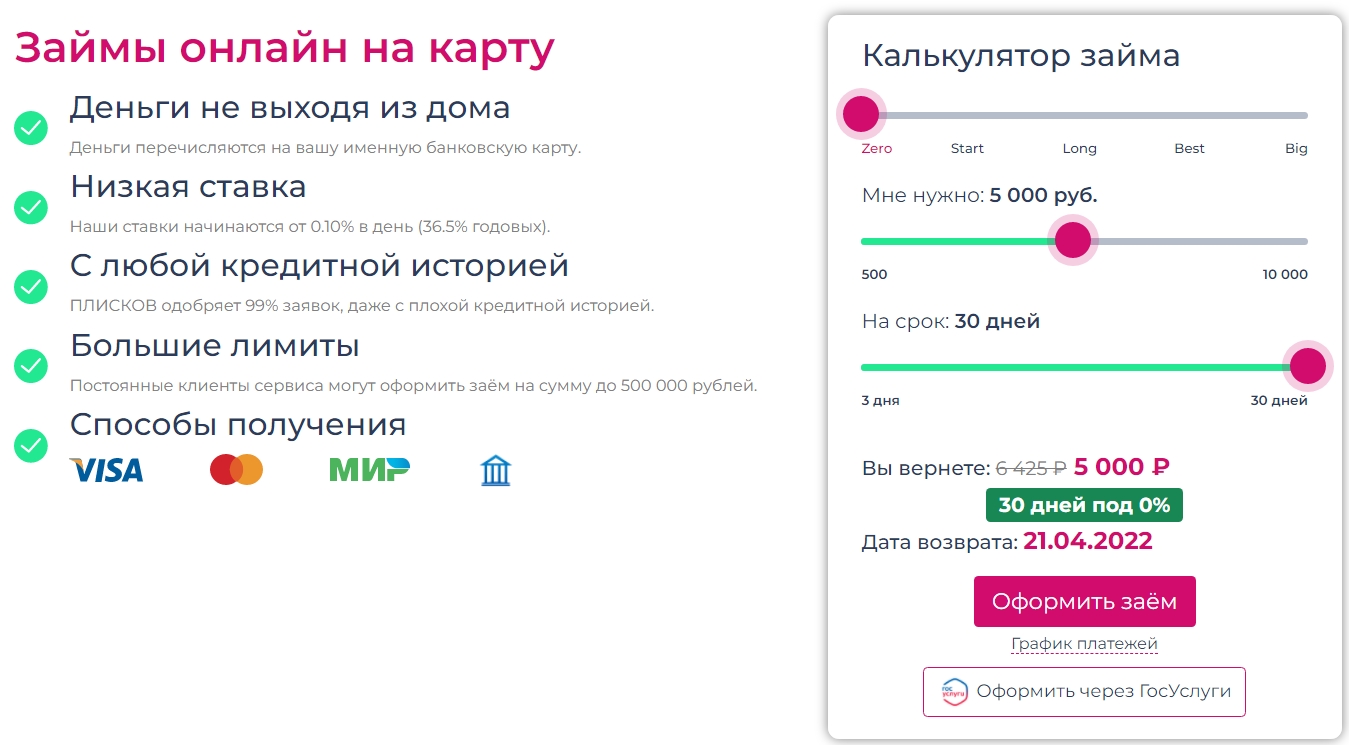Click the loan amount slider handle

point(1073,241)
